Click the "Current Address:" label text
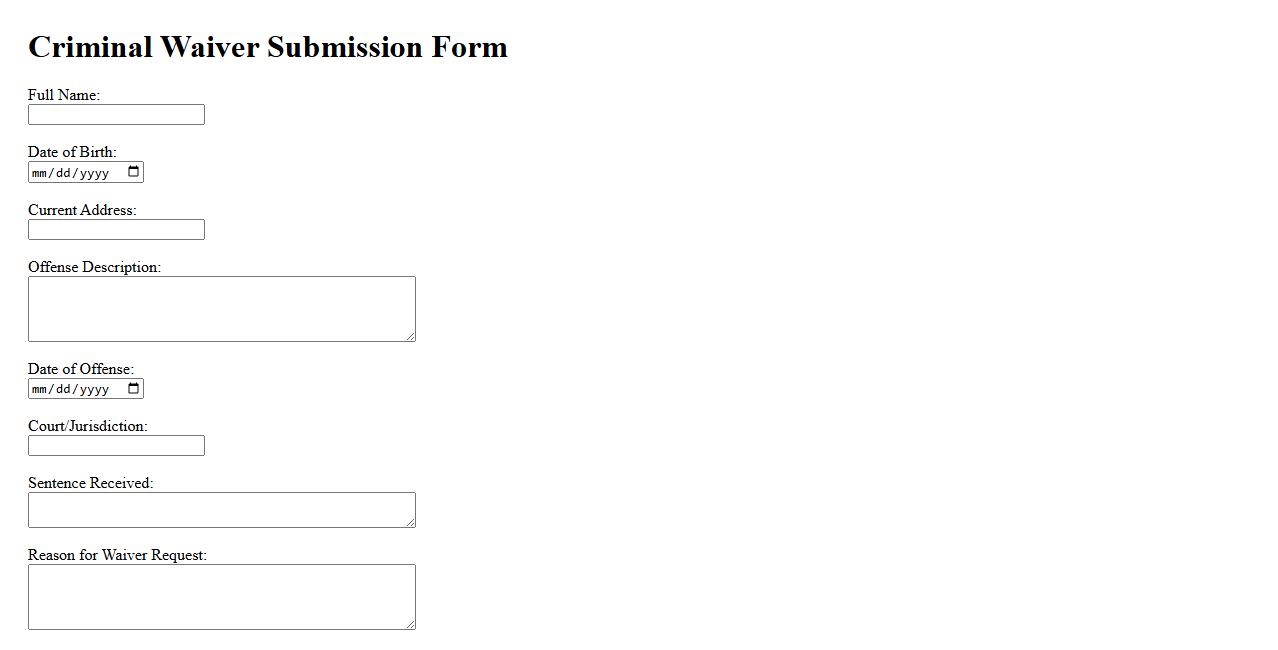Screen dimensions: 1278x650 click(x=82, y=210)
